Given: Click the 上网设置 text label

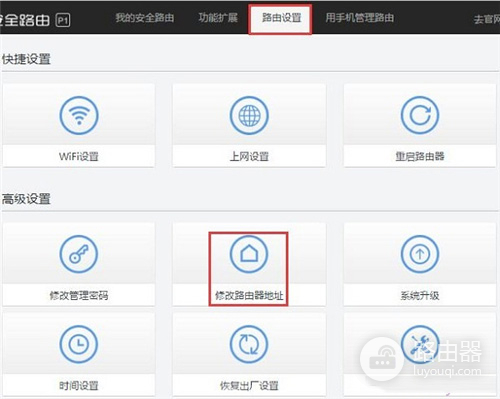Looking at the screenshot, I should coord(249,156).
